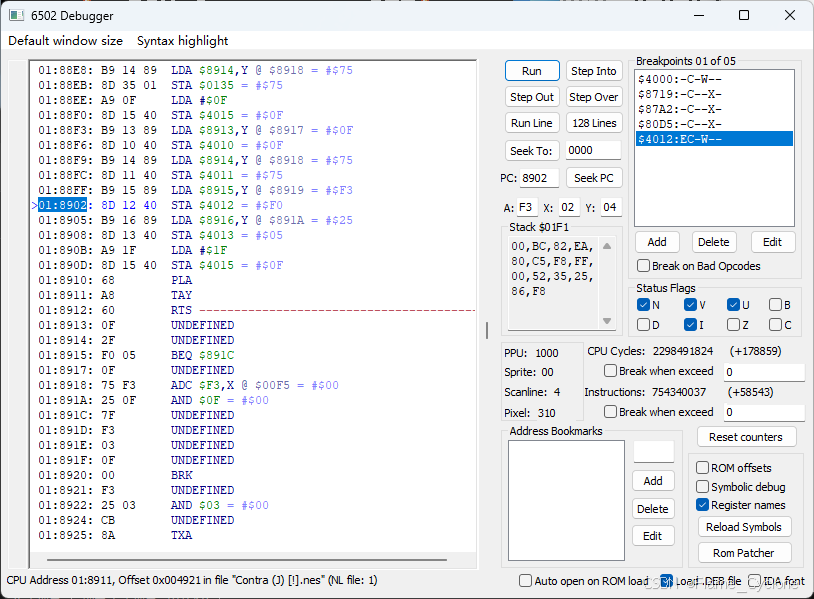Enable Instructions Break when exceed checkbox

(610, 412)
